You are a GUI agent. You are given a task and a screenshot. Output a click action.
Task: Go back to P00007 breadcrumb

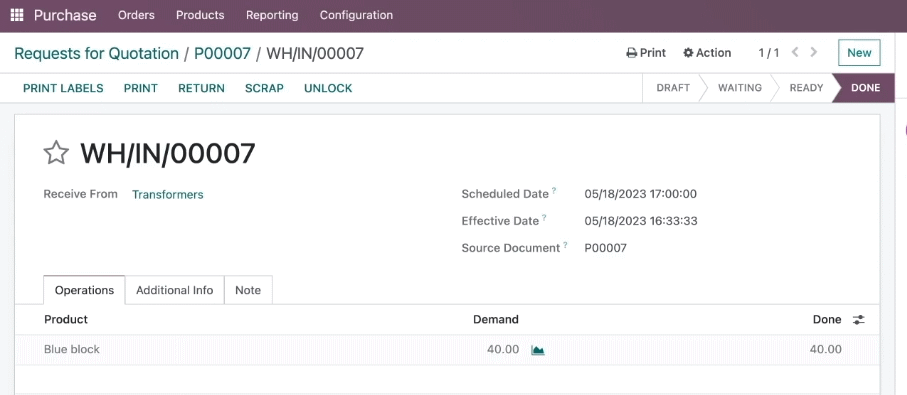point(222,54)
